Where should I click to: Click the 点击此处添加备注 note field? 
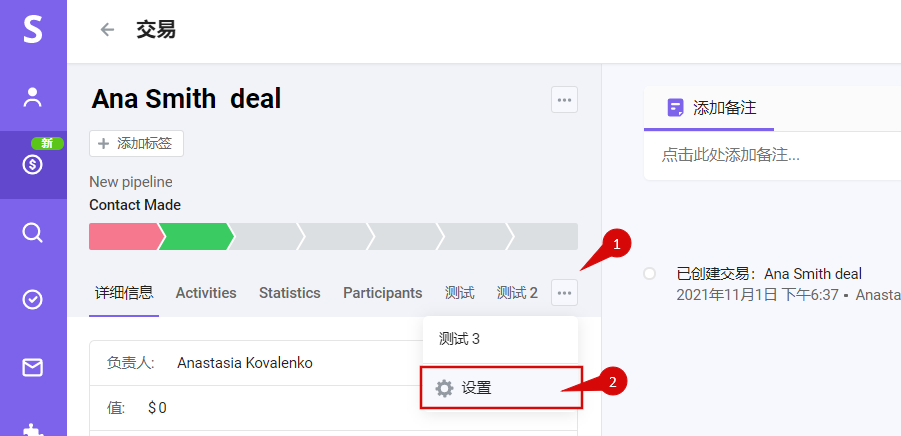pos(772,155)
